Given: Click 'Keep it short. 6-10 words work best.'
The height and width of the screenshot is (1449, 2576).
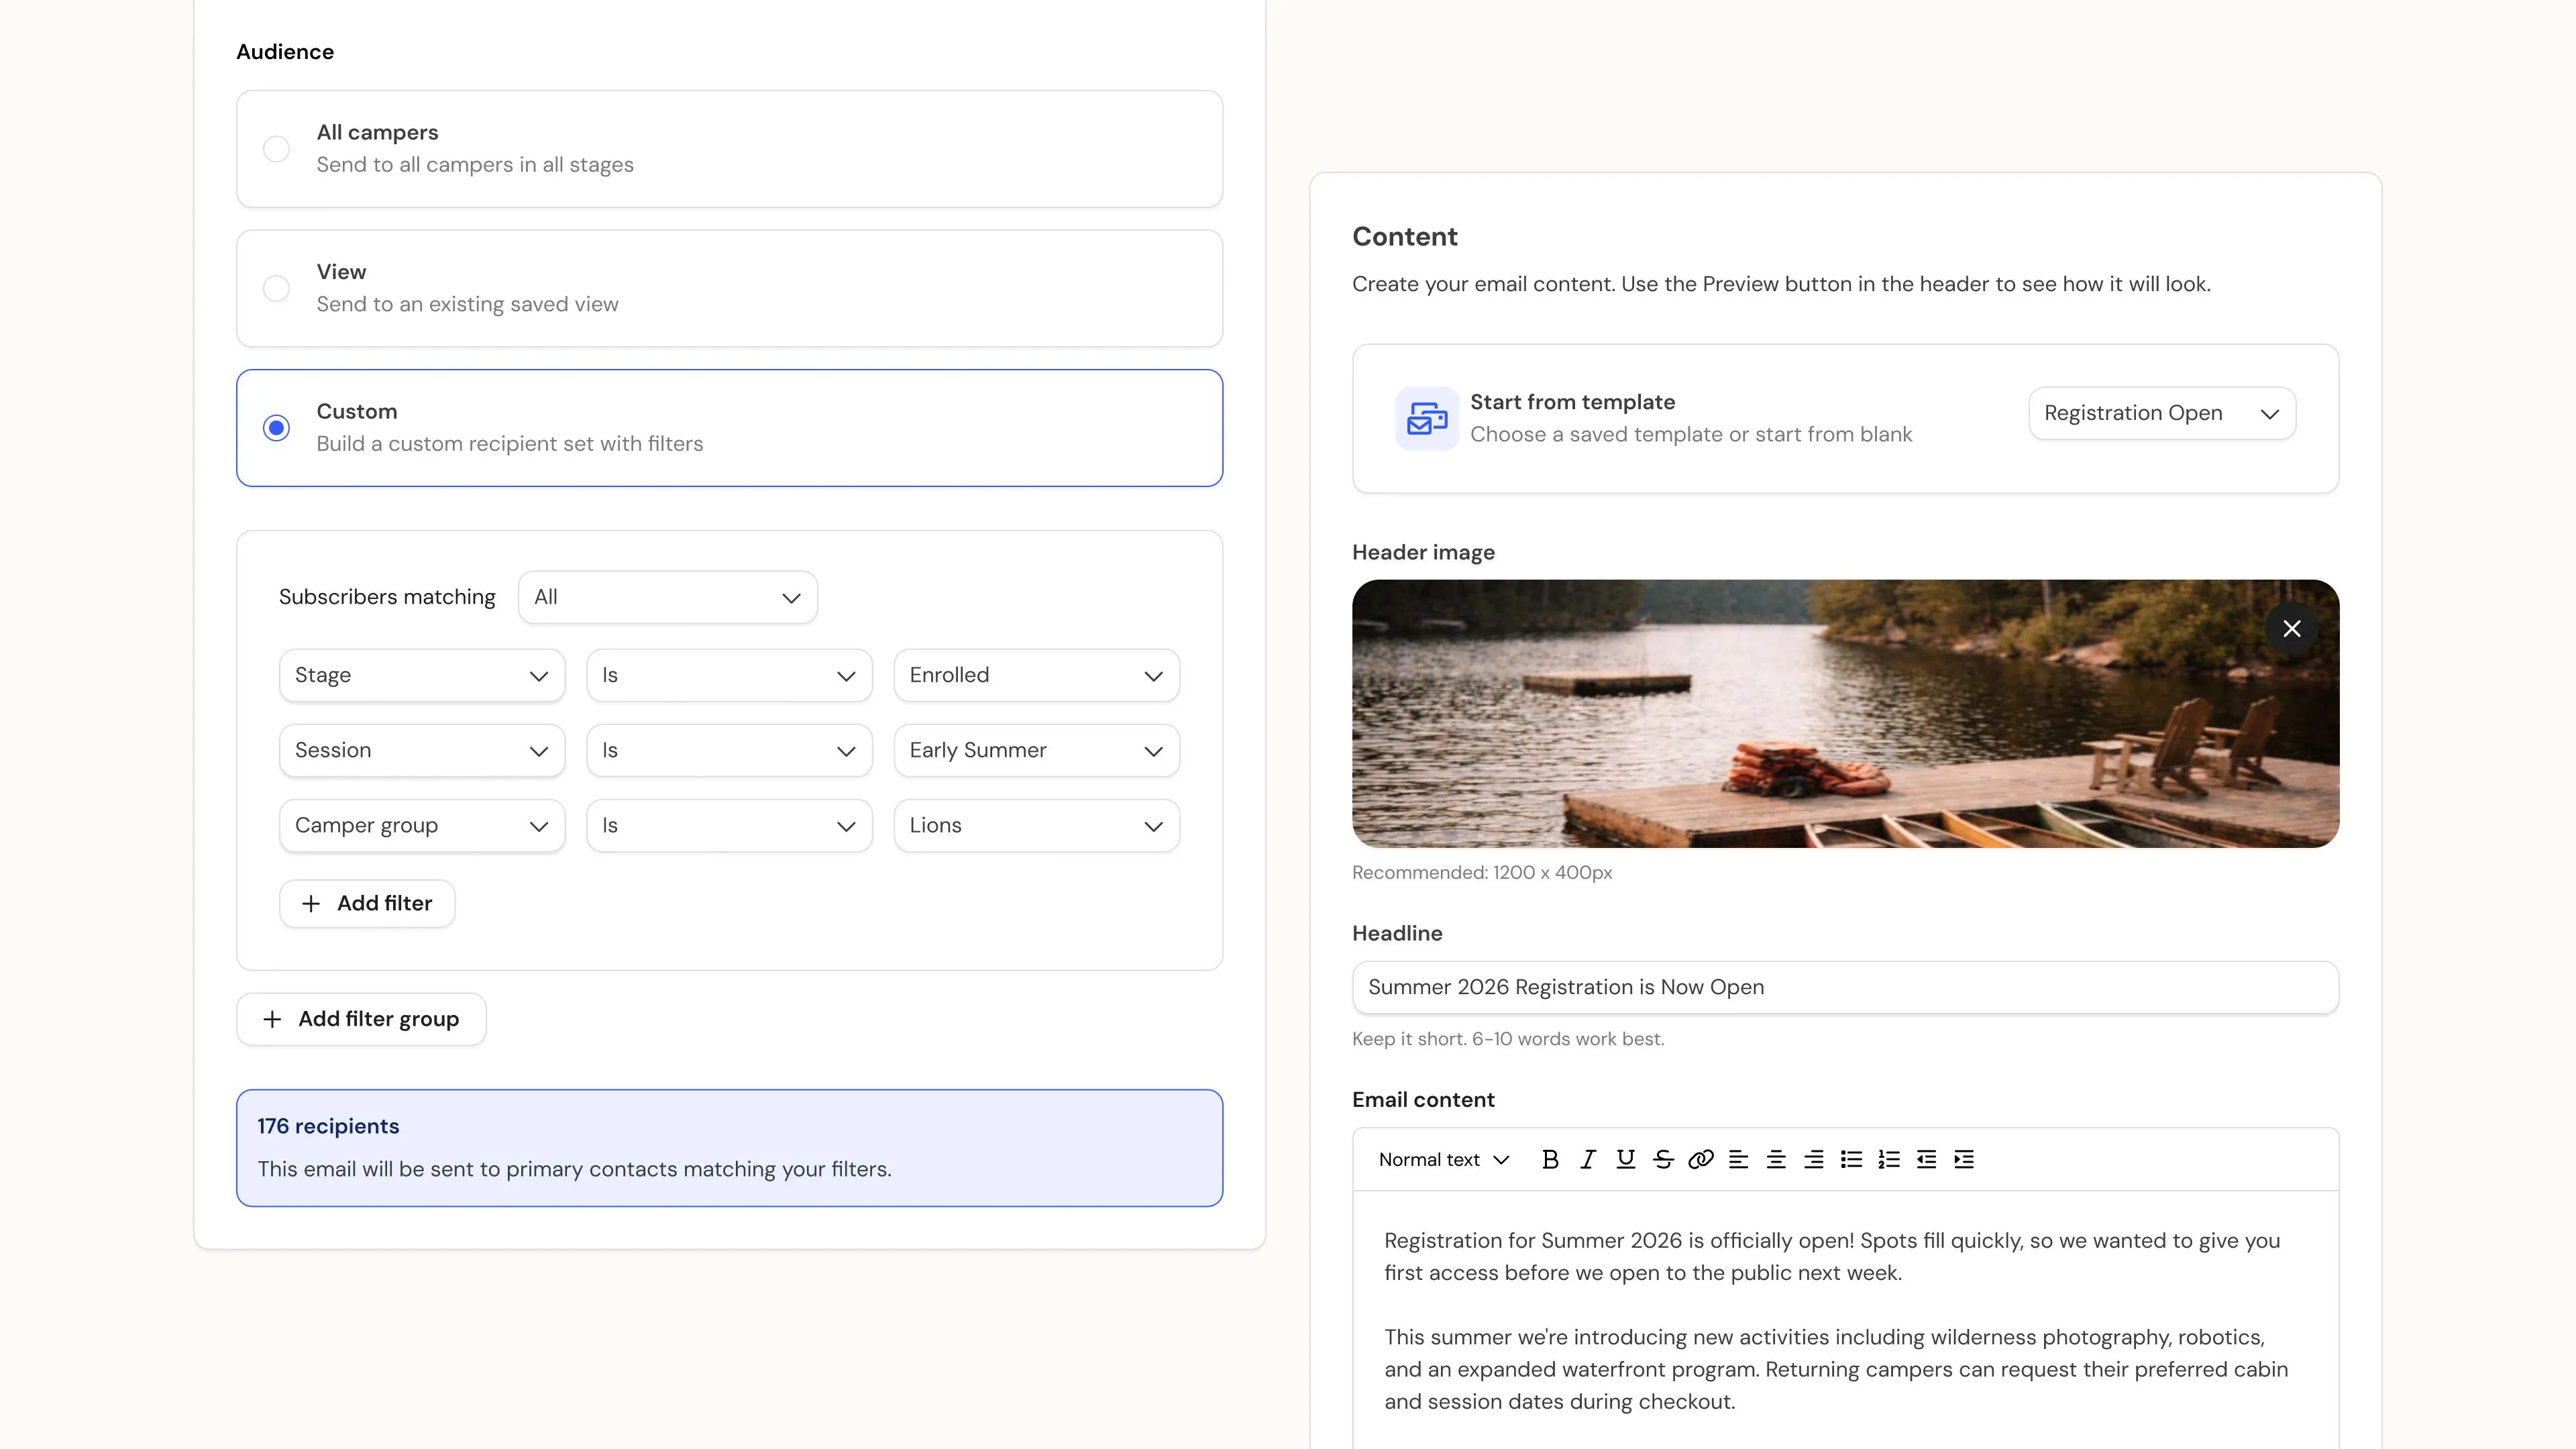Looking at the screenshot, I should 1508,1039.
